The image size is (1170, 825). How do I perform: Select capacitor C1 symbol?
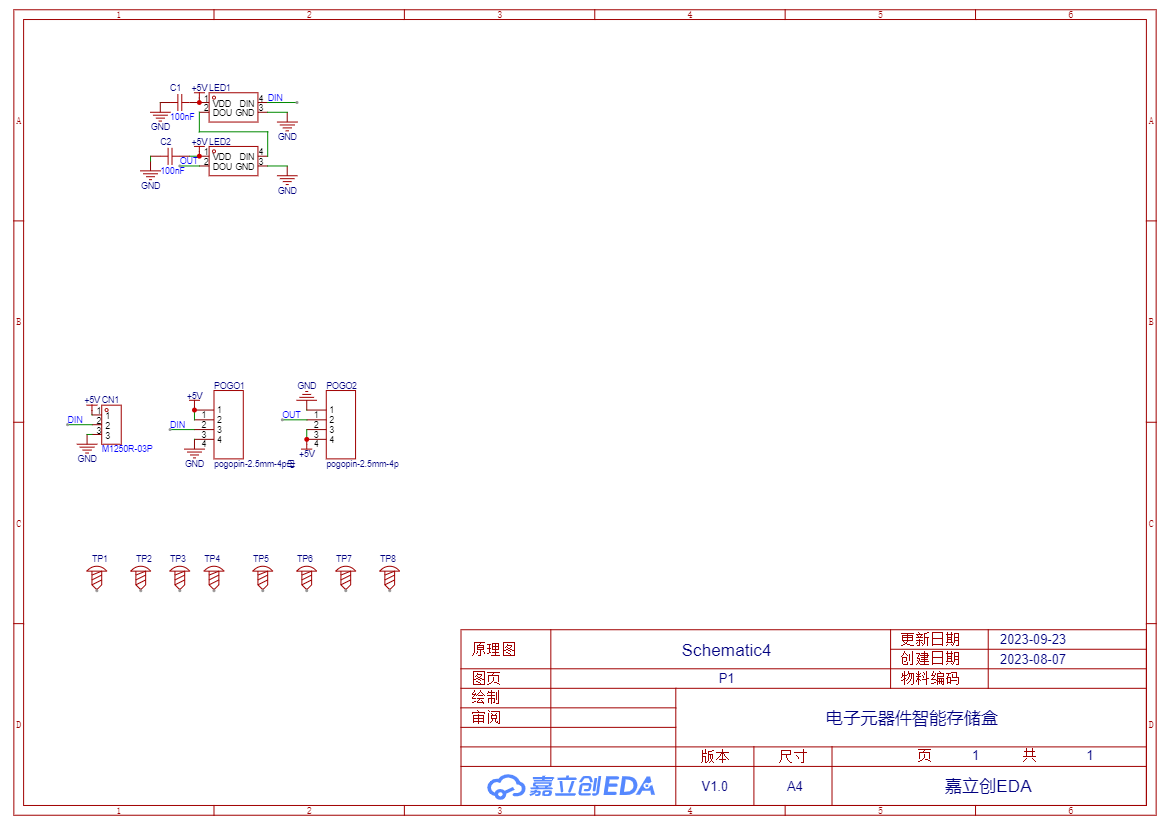coord(178,102)
